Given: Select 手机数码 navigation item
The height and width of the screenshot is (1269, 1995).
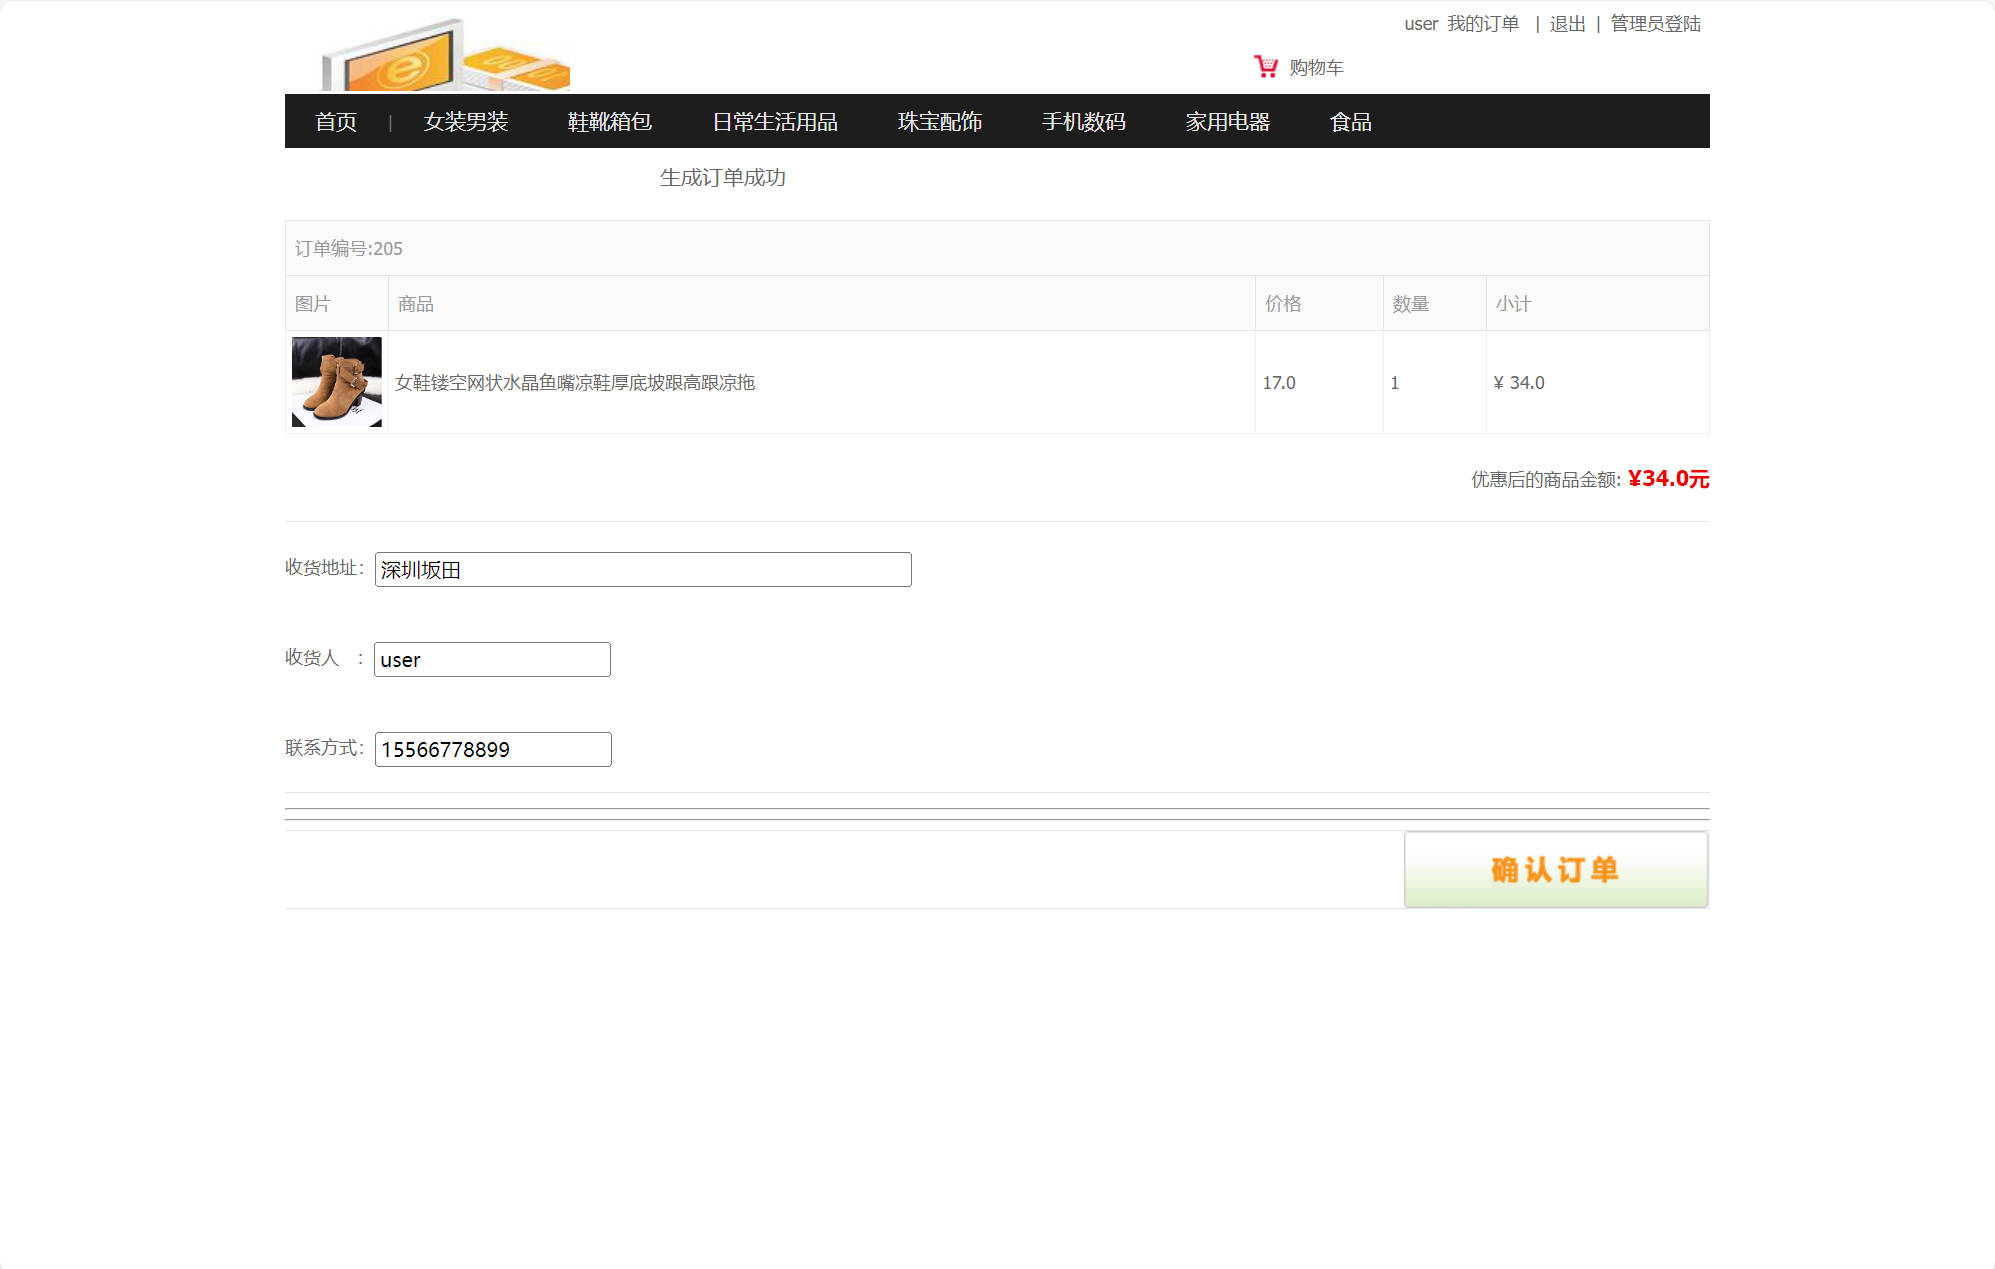Looking at the screenshot, I should [x=1084, y=122].
